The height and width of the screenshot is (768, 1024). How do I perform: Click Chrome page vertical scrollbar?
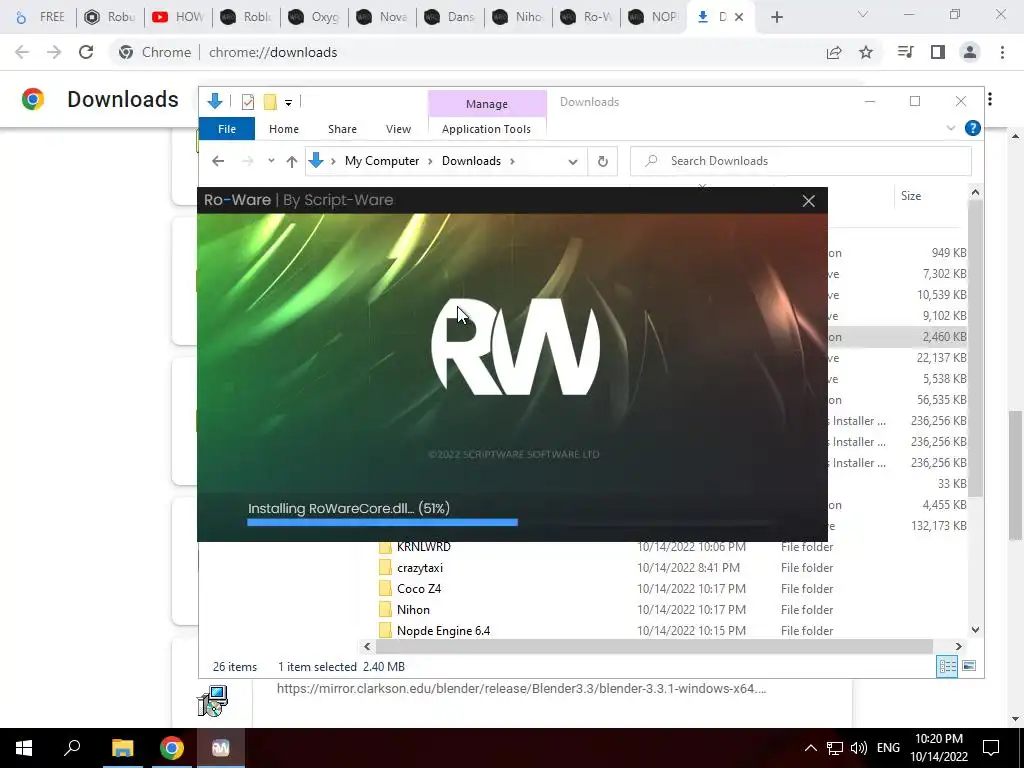1016,475
